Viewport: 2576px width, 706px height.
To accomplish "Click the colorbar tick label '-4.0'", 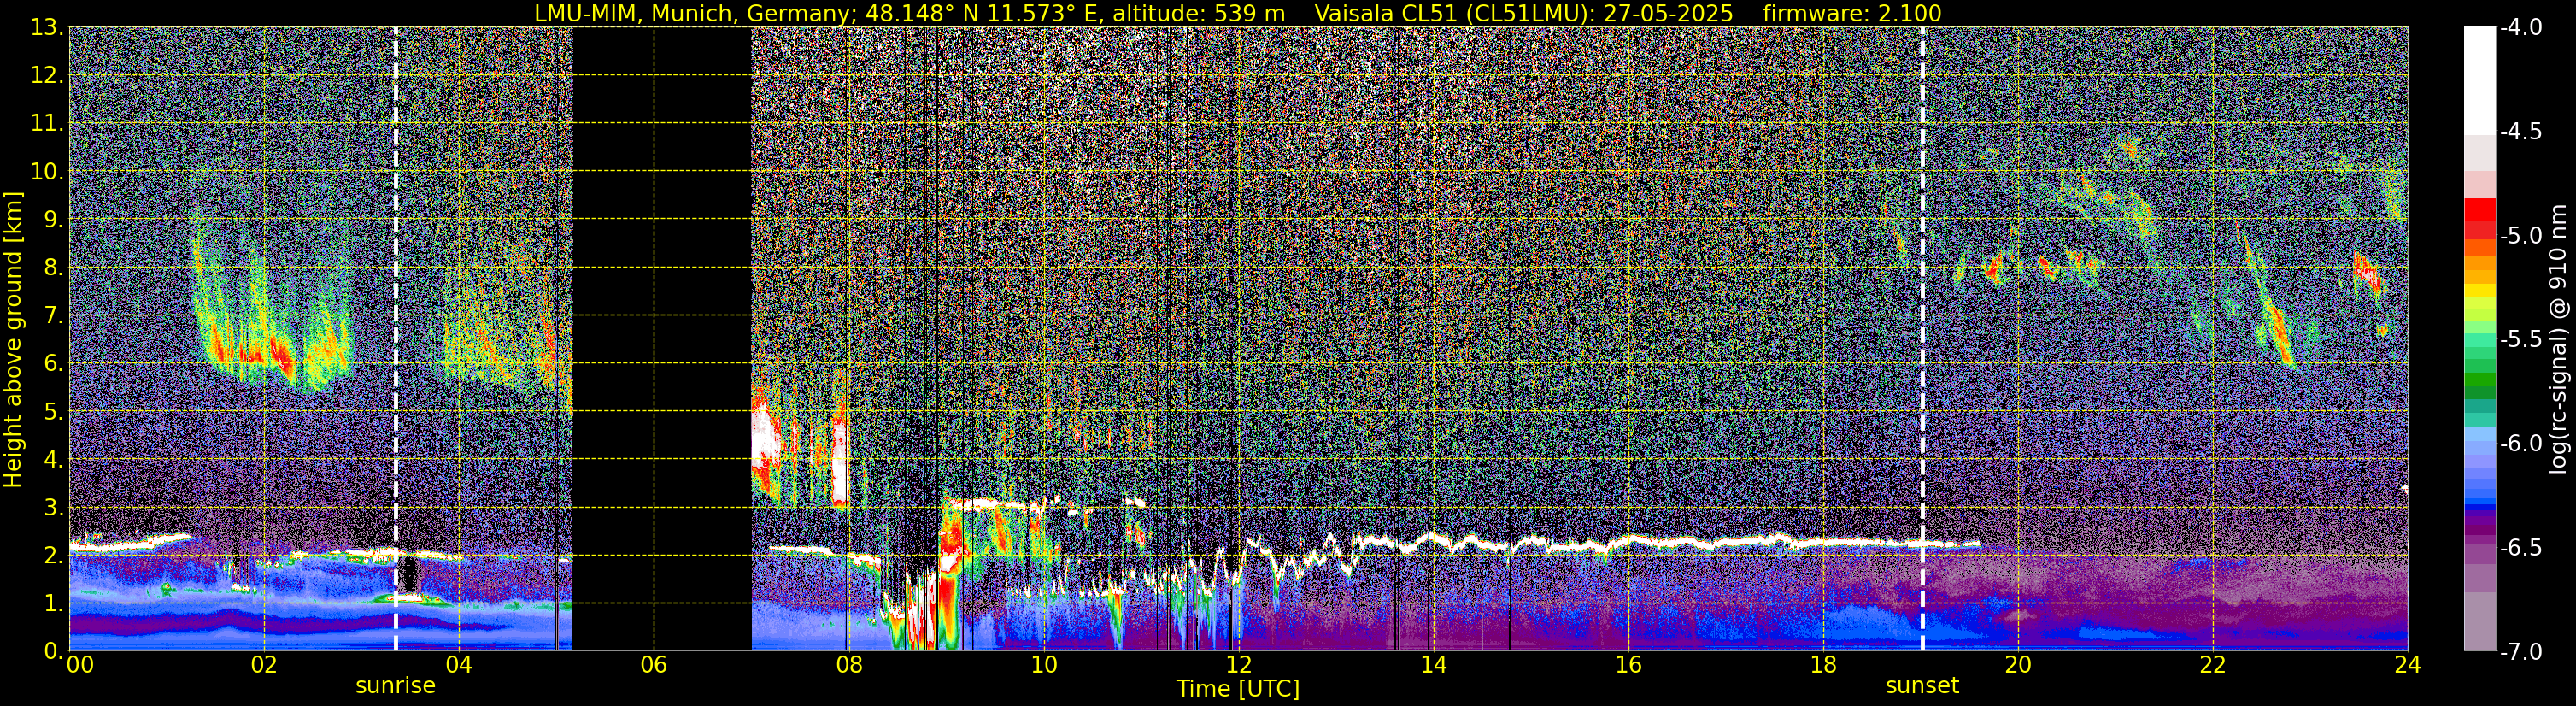I will (x=2521, y=28).
